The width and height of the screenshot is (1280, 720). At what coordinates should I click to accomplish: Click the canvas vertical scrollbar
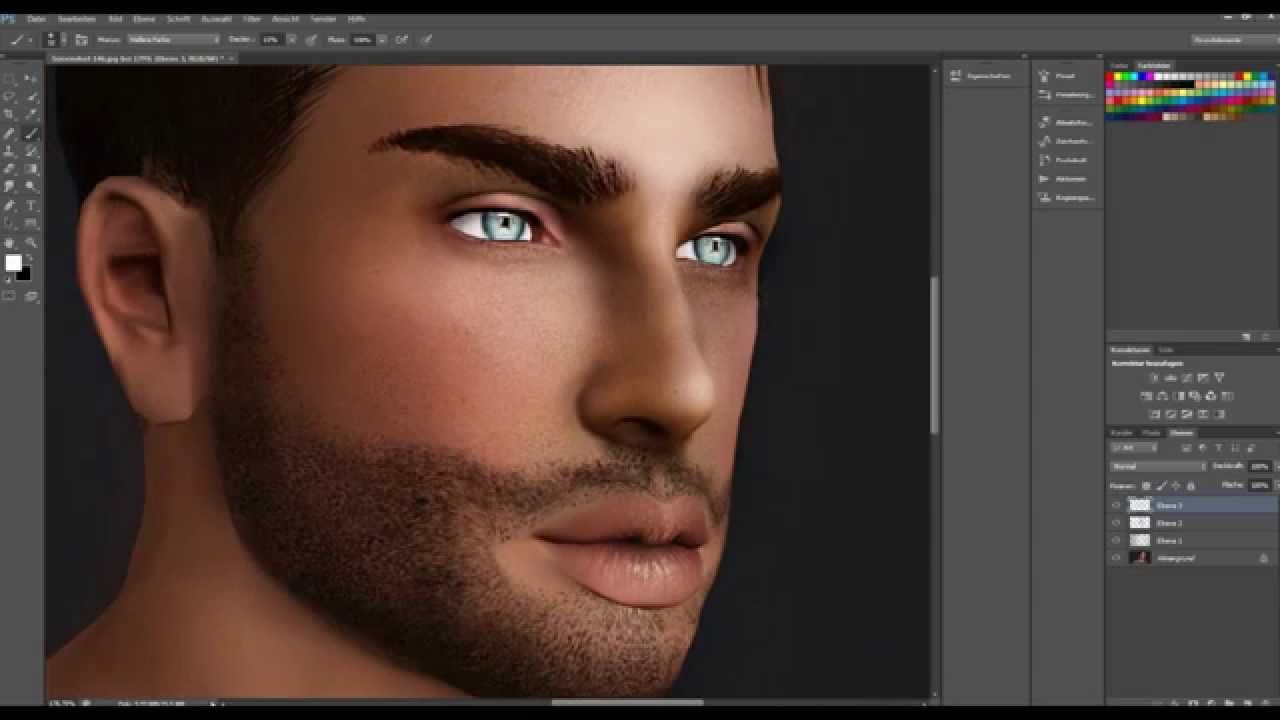tap(935, 355)
